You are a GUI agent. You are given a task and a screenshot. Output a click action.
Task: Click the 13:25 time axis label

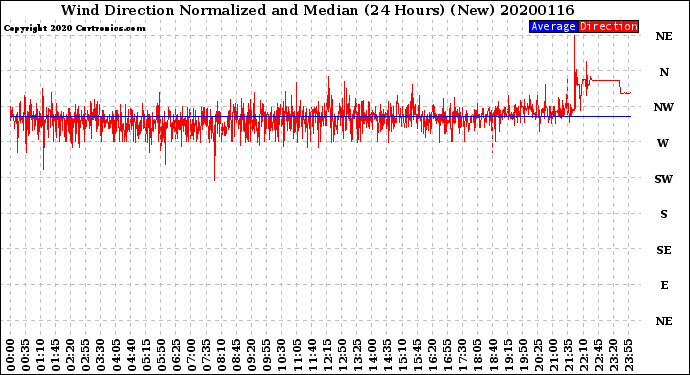[357, 355]
